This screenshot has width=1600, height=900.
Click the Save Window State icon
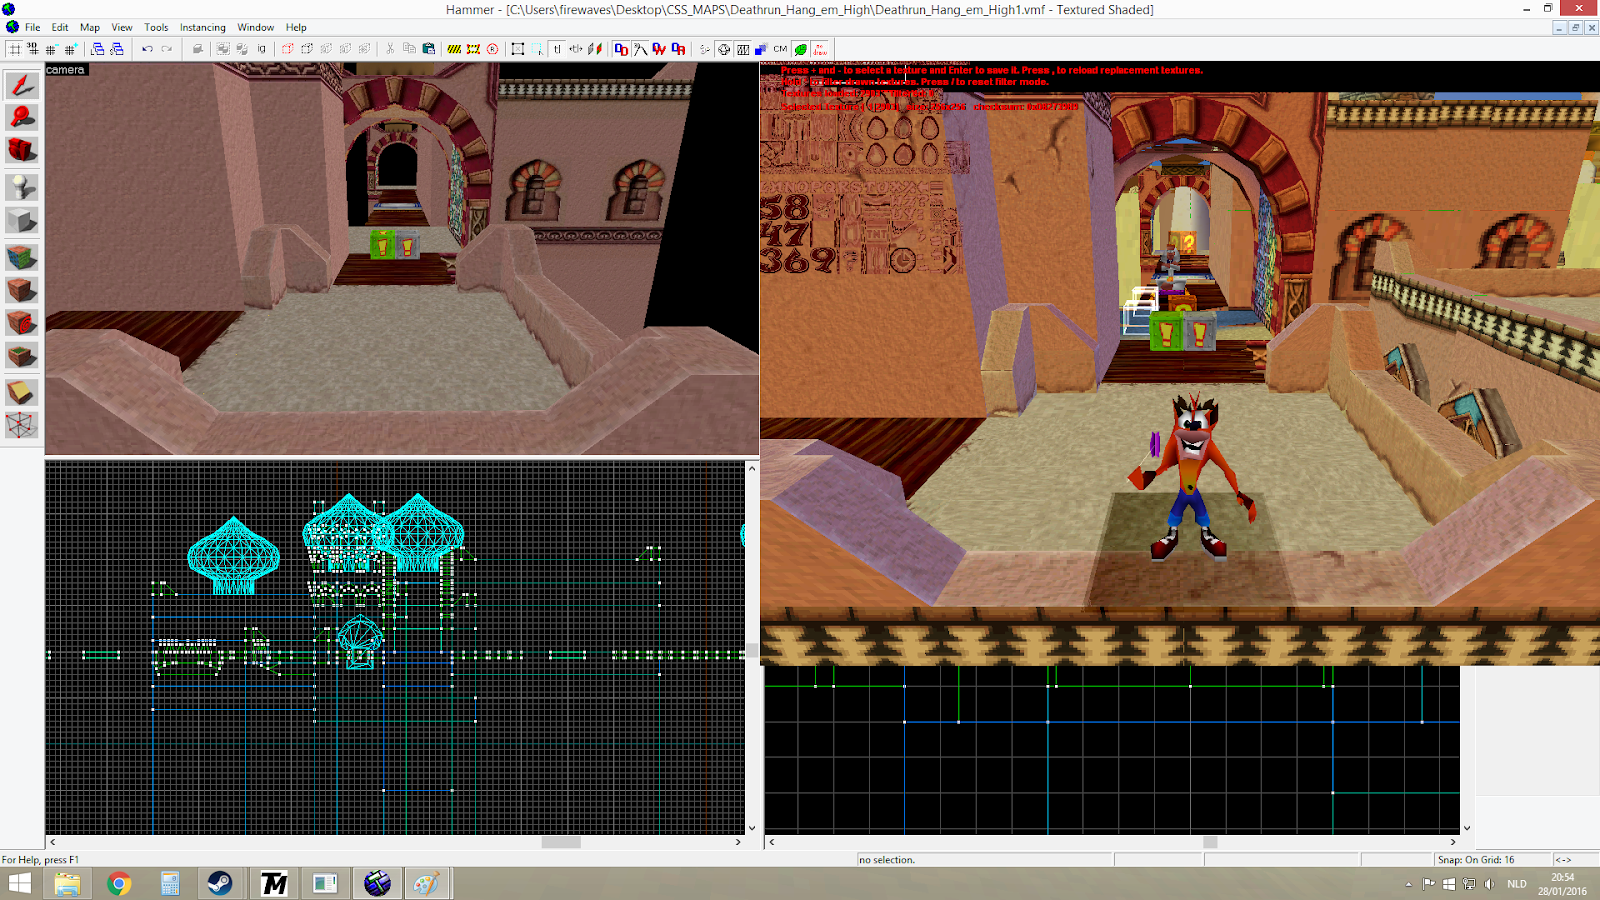point(117,49)
